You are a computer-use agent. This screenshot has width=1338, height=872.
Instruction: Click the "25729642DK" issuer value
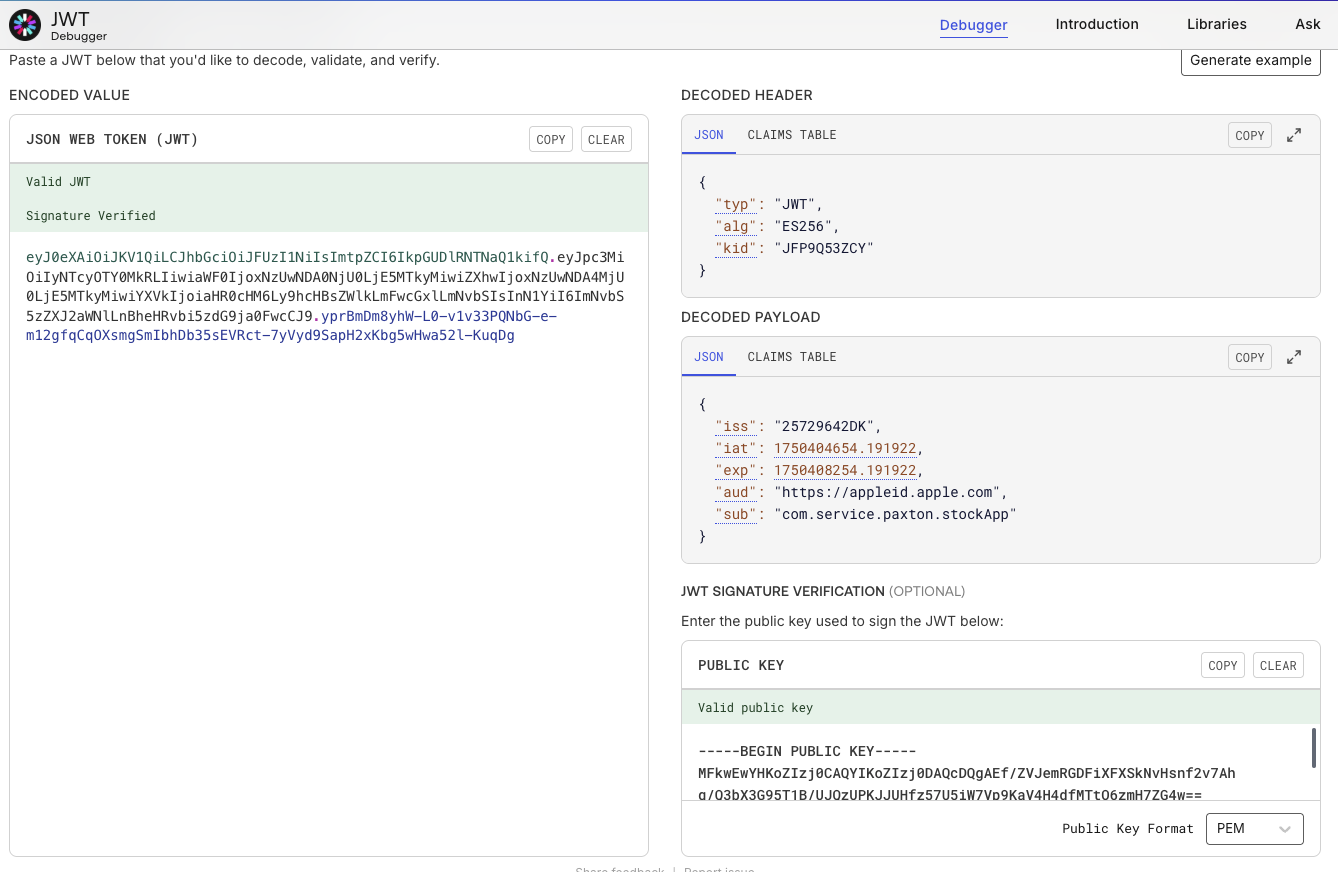[824, 426]
